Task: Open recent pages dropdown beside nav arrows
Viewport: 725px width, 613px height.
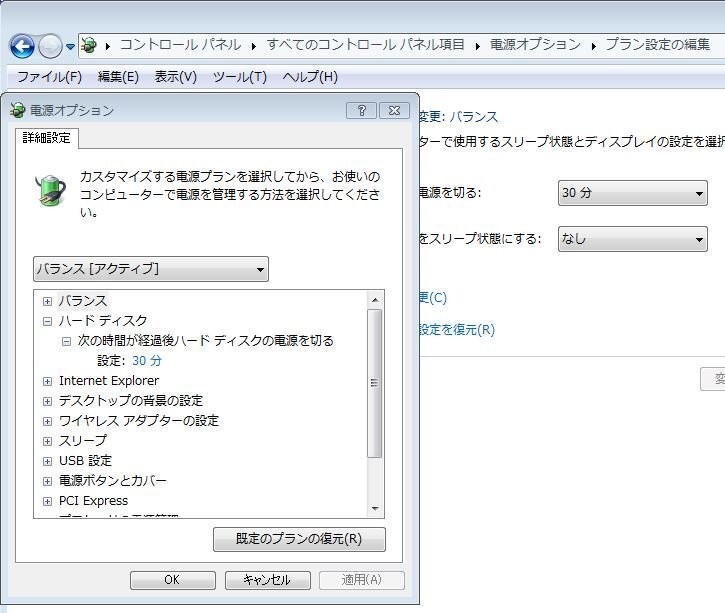Action: tap(70, 46)
